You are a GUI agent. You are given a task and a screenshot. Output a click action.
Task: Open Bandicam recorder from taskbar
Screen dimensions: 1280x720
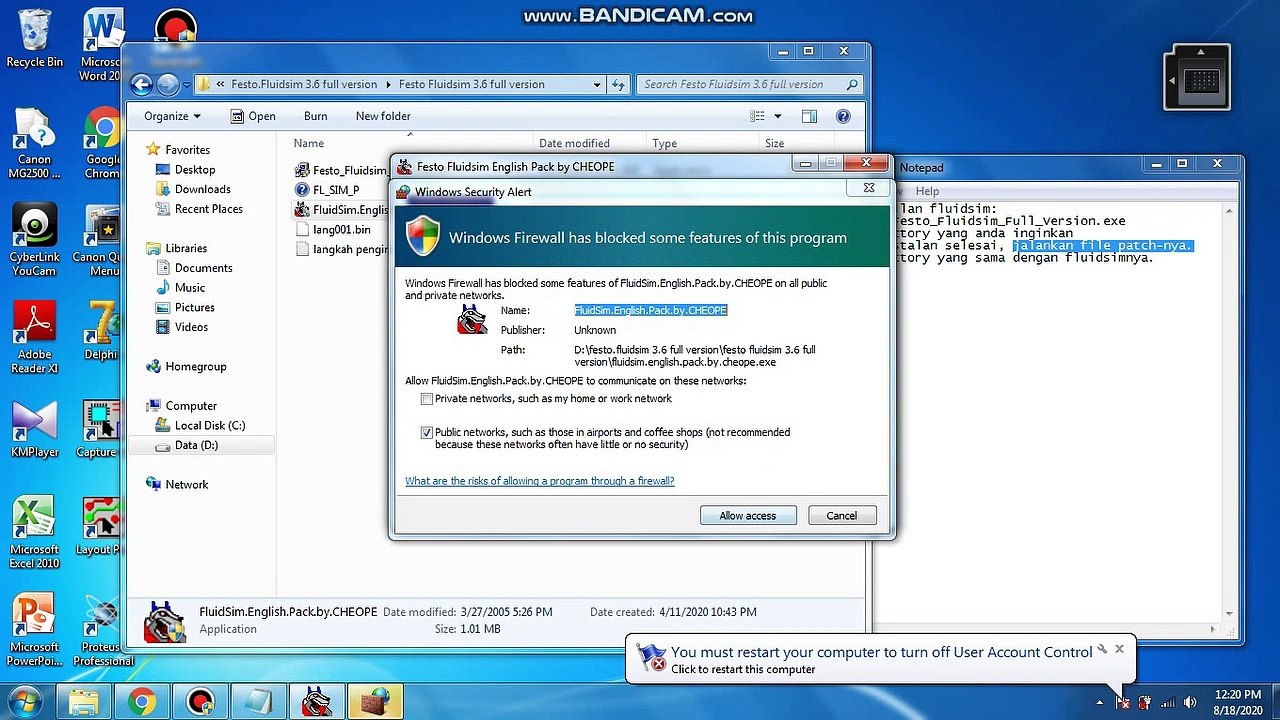(200, 702)
